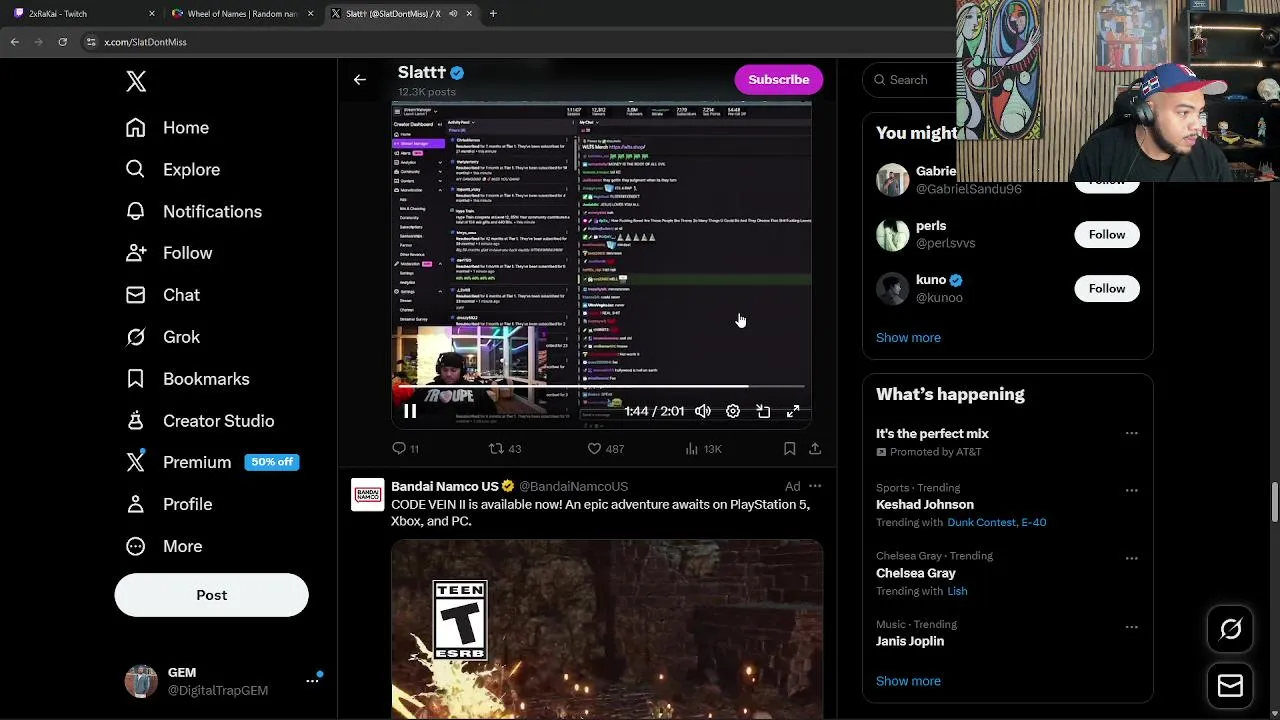Open the Bandai Namco ad options menu
1280x720 pixels.
coord(815,486)
